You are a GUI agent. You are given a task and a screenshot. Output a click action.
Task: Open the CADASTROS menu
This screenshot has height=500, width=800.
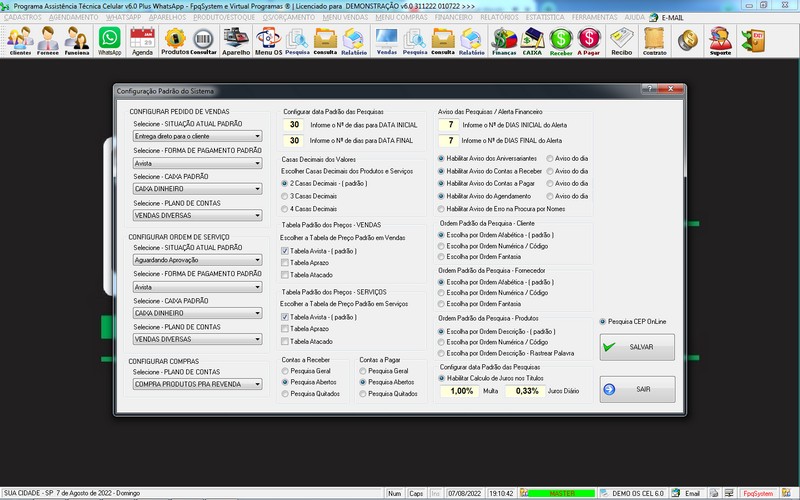coord(22,17)
